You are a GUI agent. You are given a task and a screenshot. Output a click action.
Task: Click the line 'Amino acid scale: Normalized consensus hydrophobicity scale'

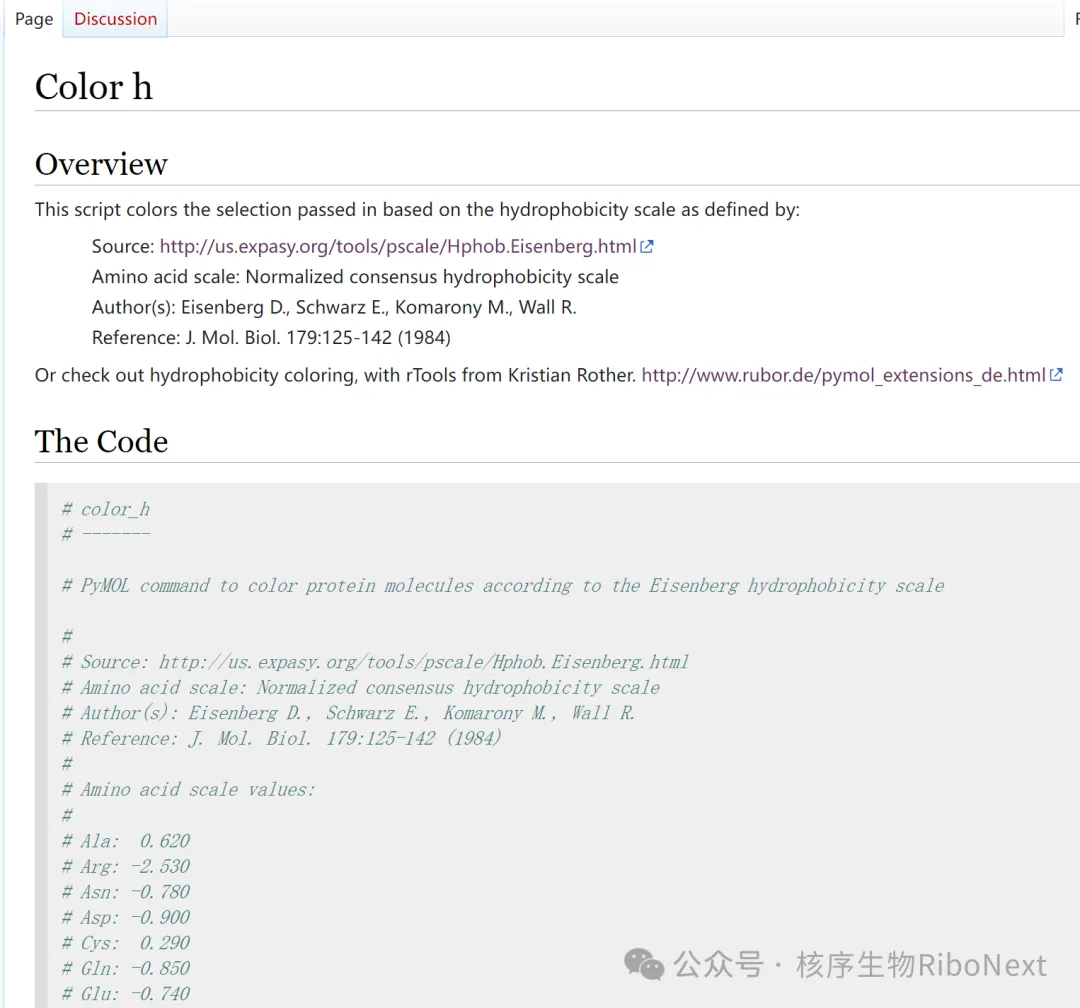[355, 277]
